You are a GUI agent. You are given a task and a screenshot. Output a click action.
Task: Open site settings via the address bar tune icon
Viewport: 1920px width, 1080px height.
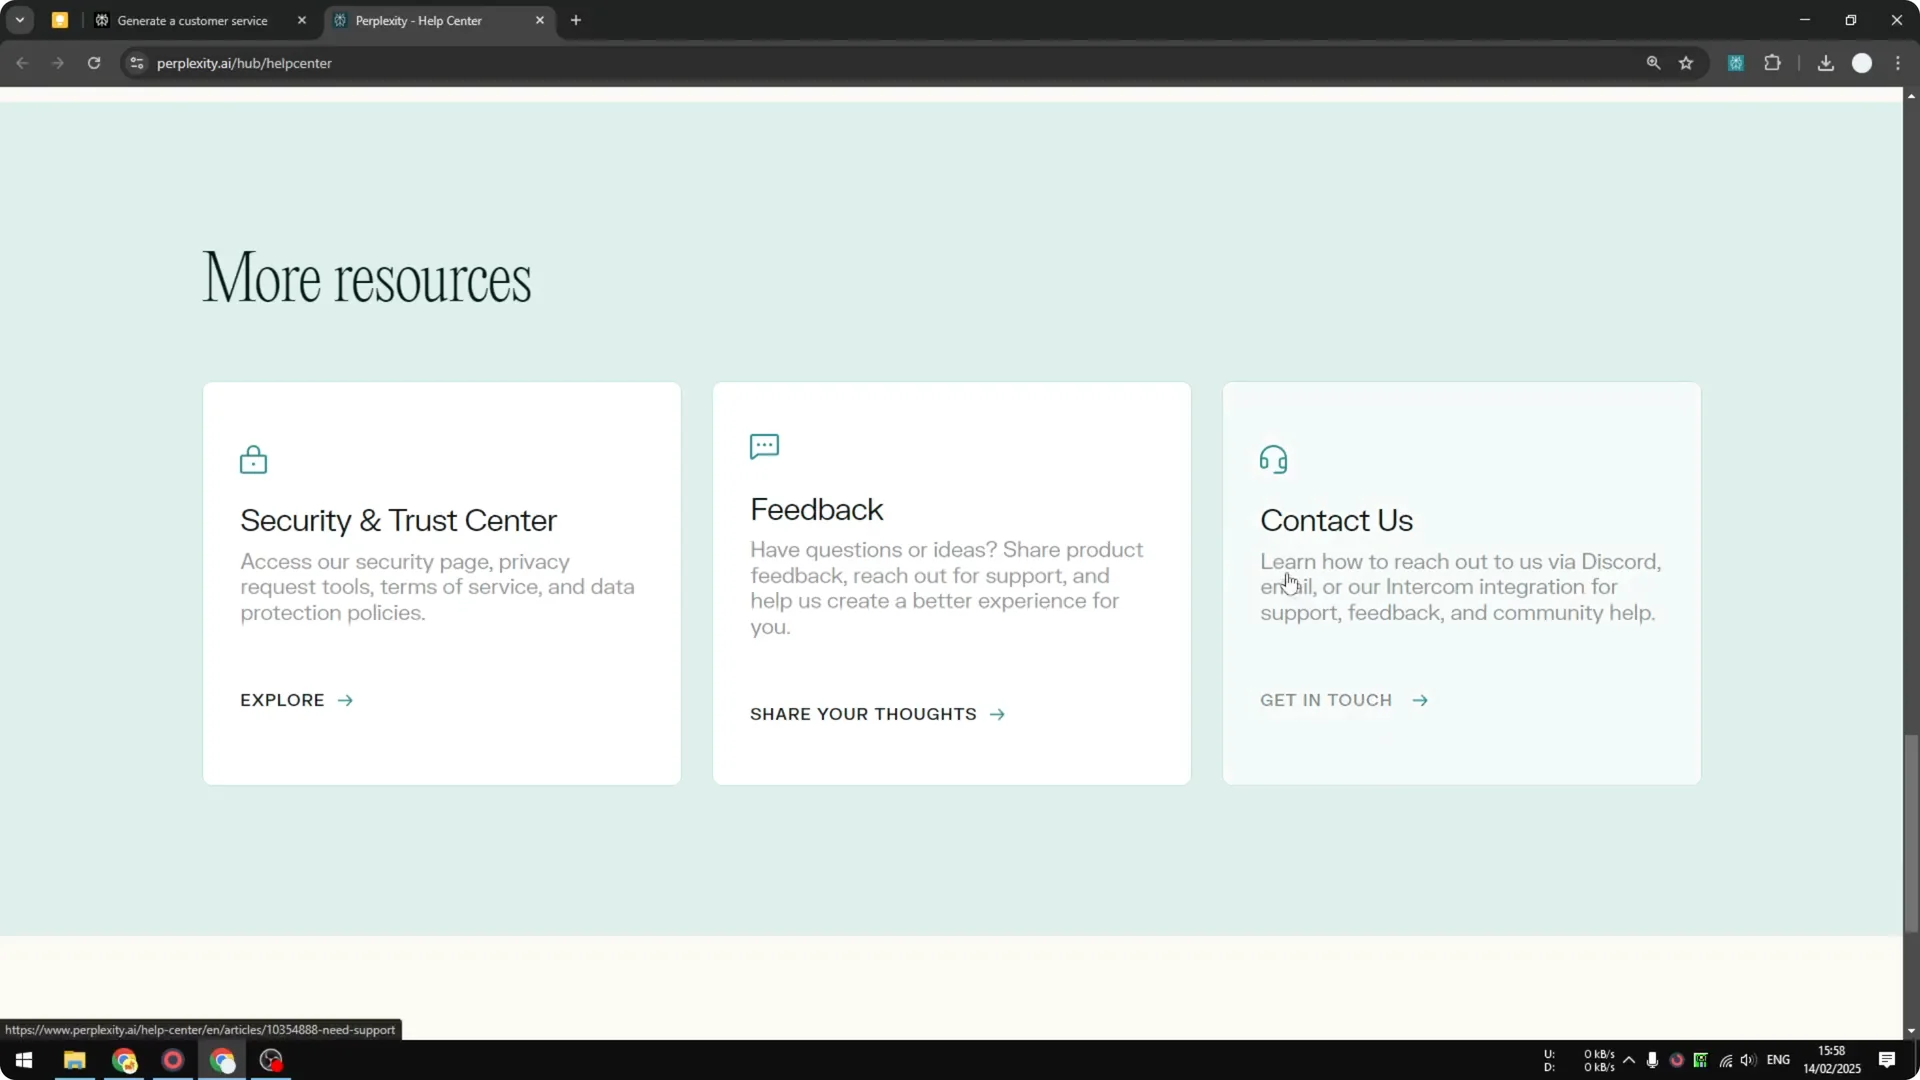(x=135, y=62)
